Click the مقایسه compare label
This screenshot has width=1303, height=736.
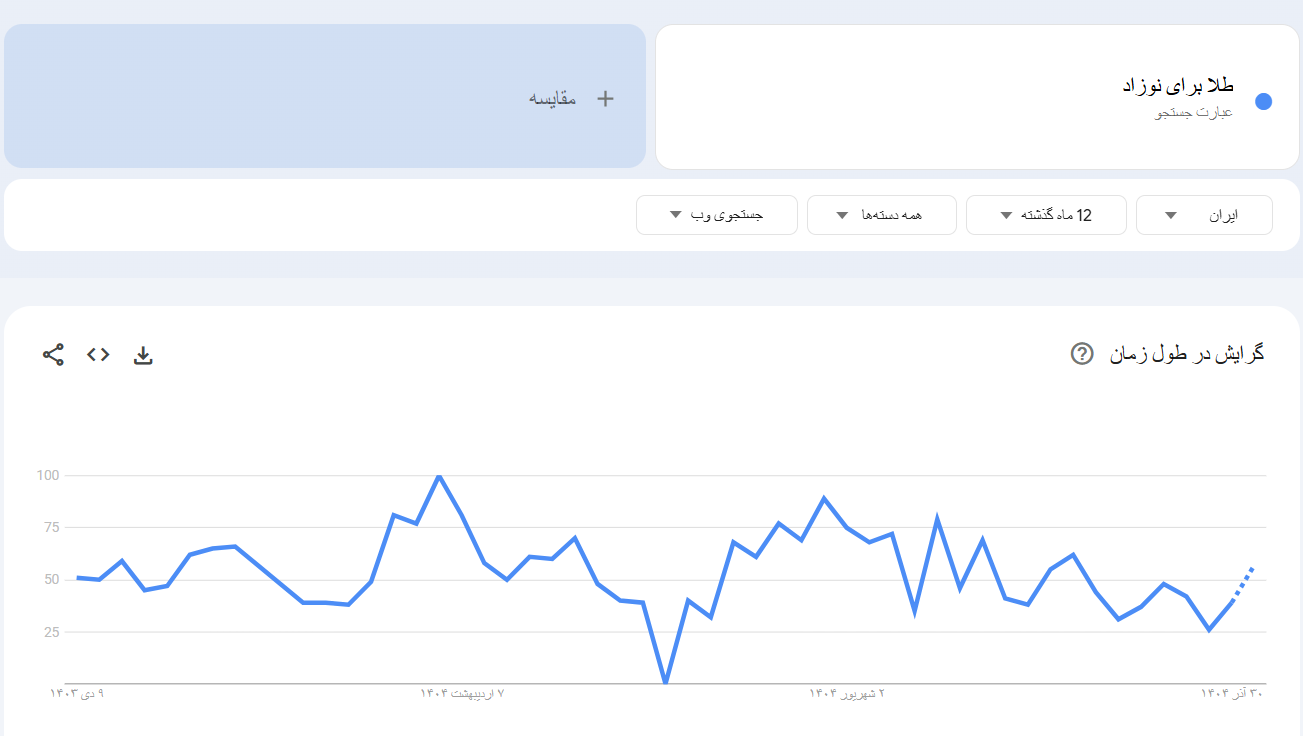552,98
